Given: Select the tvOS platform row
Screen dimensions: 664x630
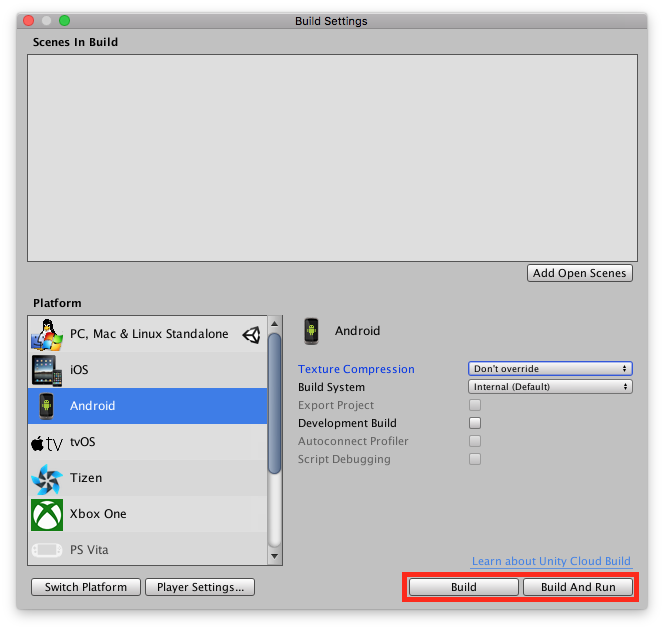Looking at the screenshot, I should [x=147, y=442].
